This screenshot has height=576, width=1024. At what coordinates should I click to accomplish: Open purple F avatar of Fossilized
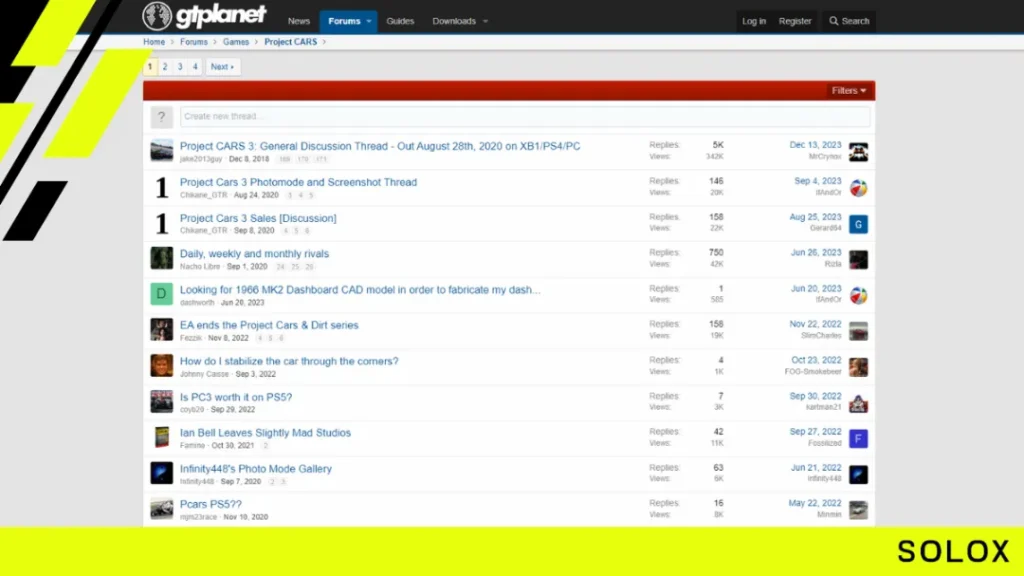pos(858,438)
